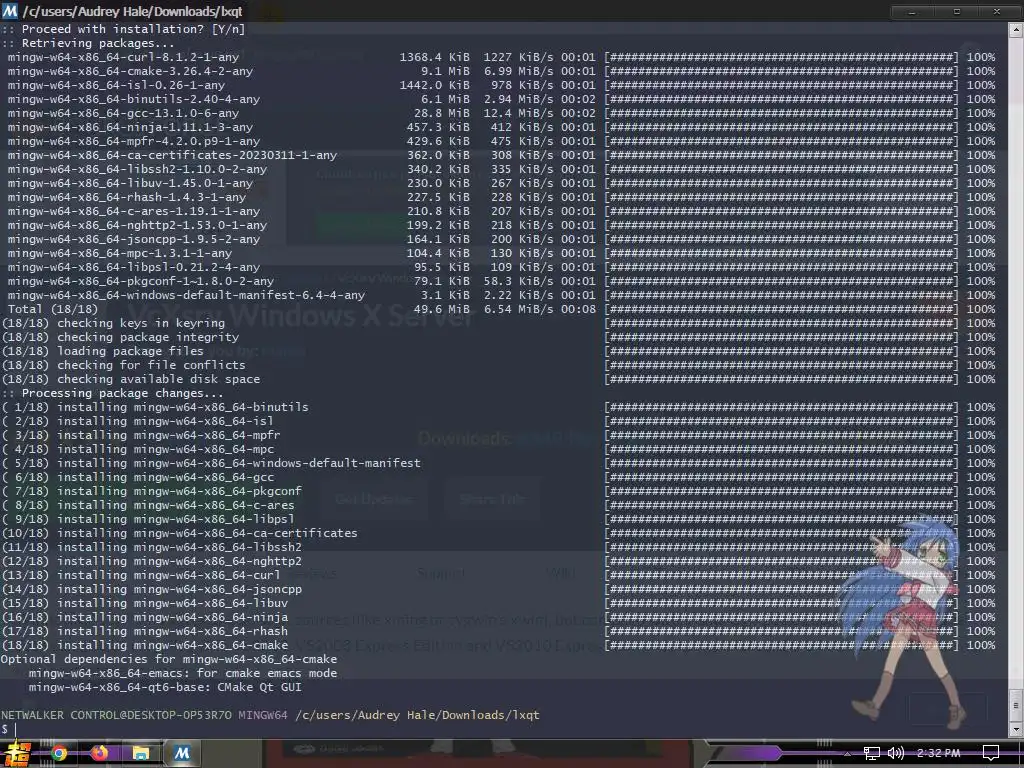Show hidden system tray icons
Viewport: 1024px width, 768px height.
click(x=848, y=754)
